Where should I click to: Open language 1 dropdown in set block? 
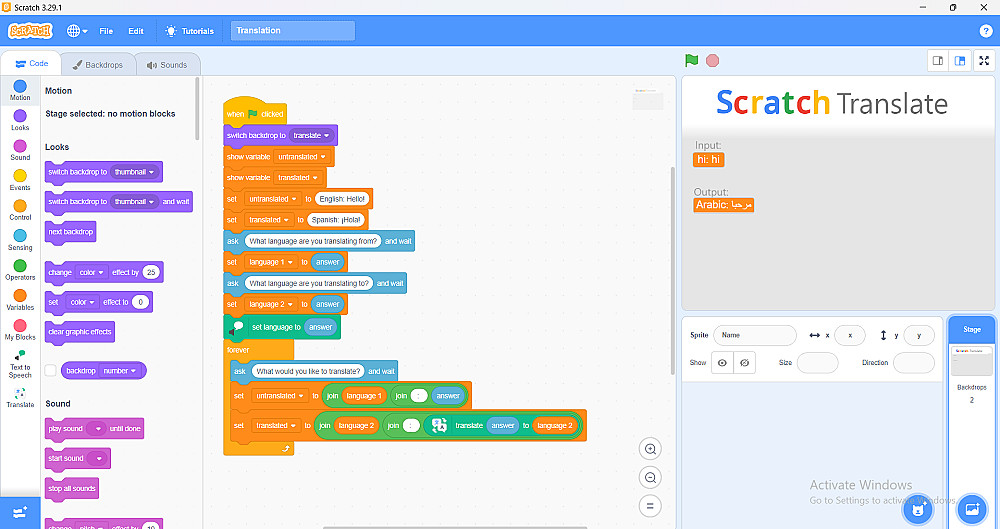[x=272, y=262]
